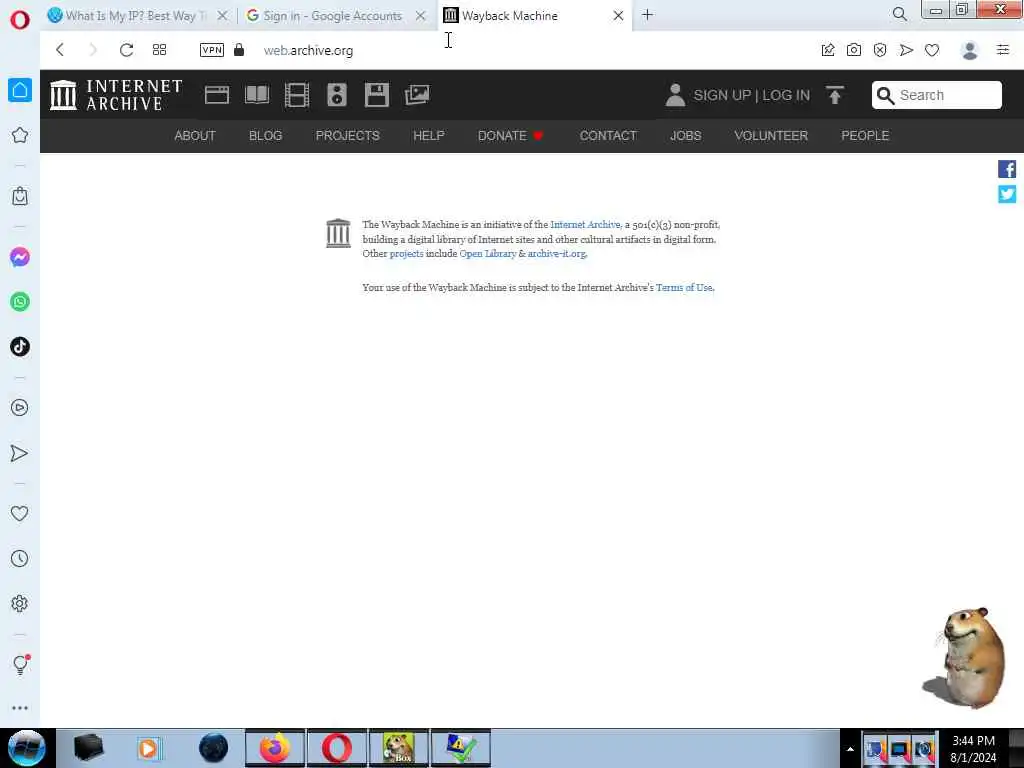1024x768 pixels.
Task: Open the HELP menu item
Action: 428,136
